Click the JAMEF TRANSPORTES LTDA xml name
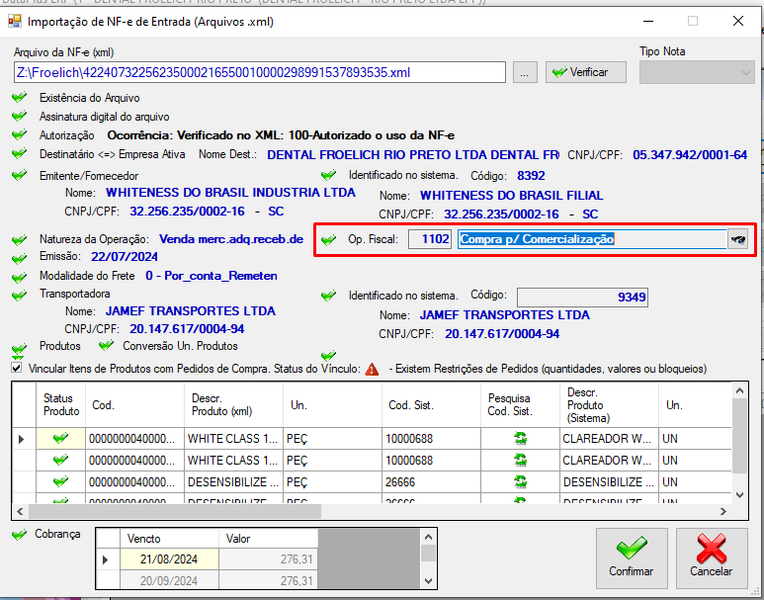Image resolution: width=764 pixels, height=600 pixels. (191, 311)
